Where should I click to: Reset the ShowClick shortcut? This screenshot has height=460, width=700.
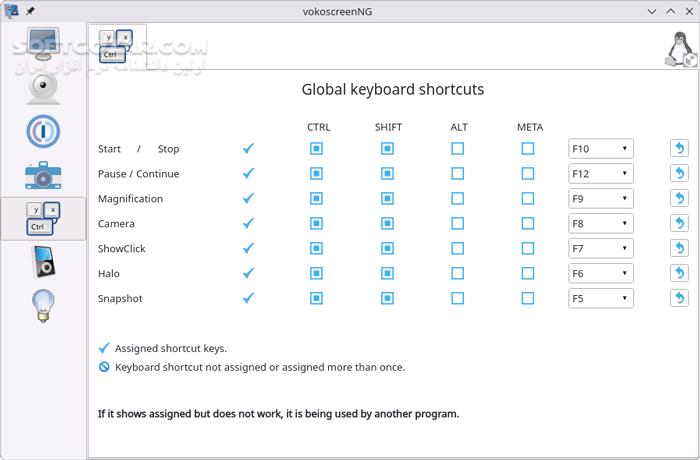pyautogui.click(x=679, y=248)
